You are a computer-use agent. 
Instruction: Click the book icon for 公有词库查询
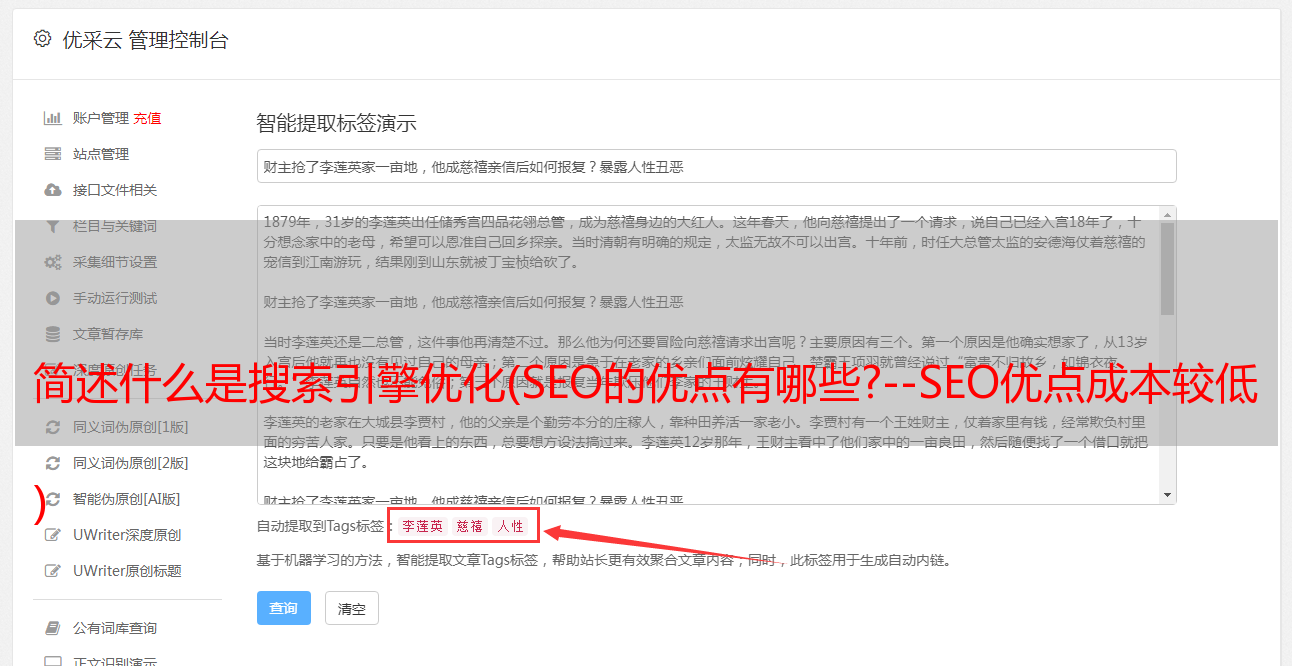(x=53, y=628)
